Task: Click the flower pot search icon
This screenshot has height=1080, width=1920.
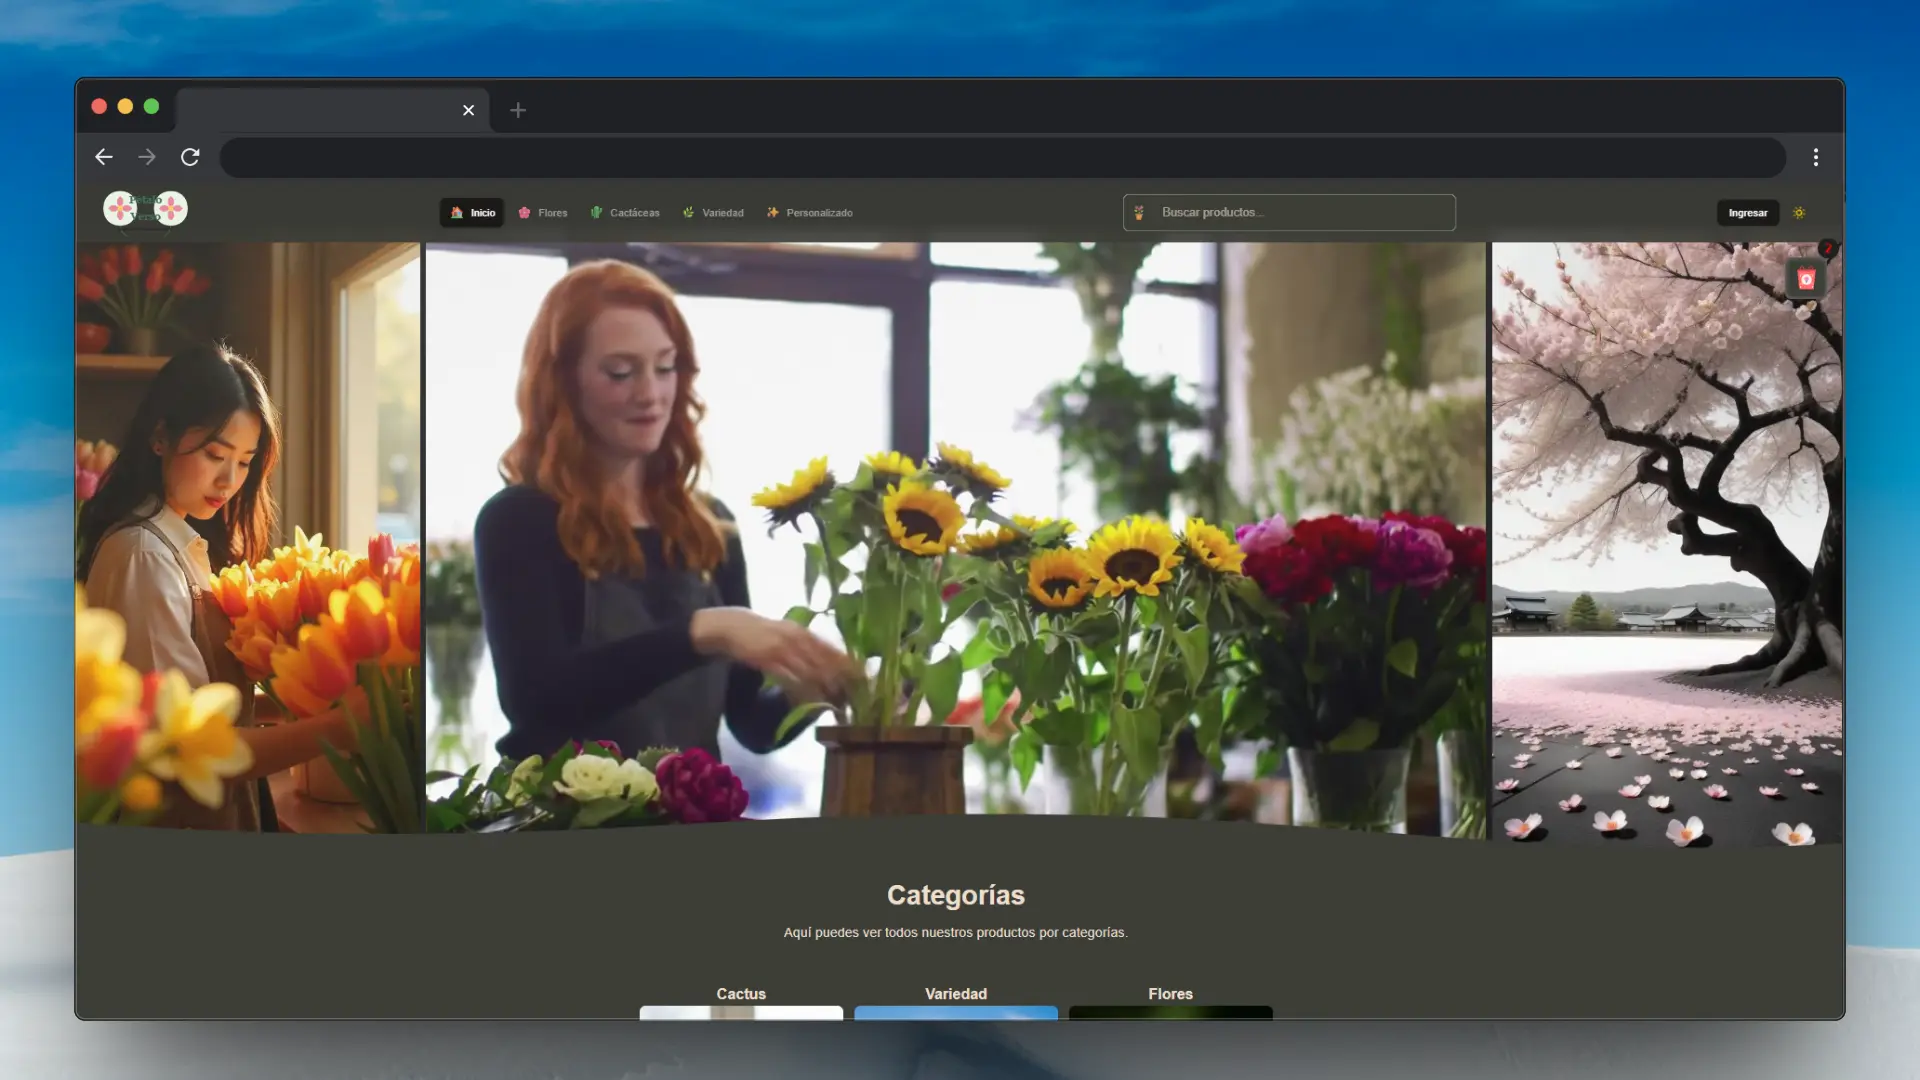Action: [x=1139, y=213]
